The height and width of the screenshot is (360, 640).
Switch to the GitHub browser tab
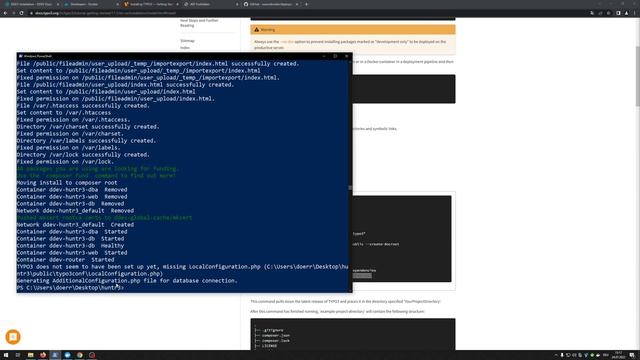[270, 4]
